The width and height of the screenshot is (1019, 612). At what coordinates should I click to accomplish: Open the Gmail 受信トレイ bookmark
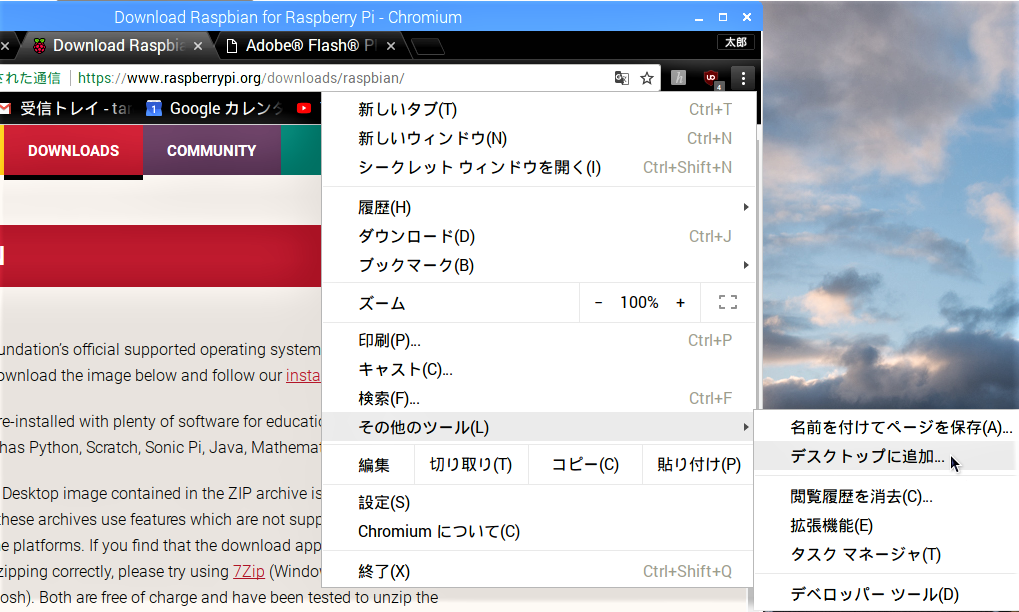pyautogui.click(x=66, y=108)
